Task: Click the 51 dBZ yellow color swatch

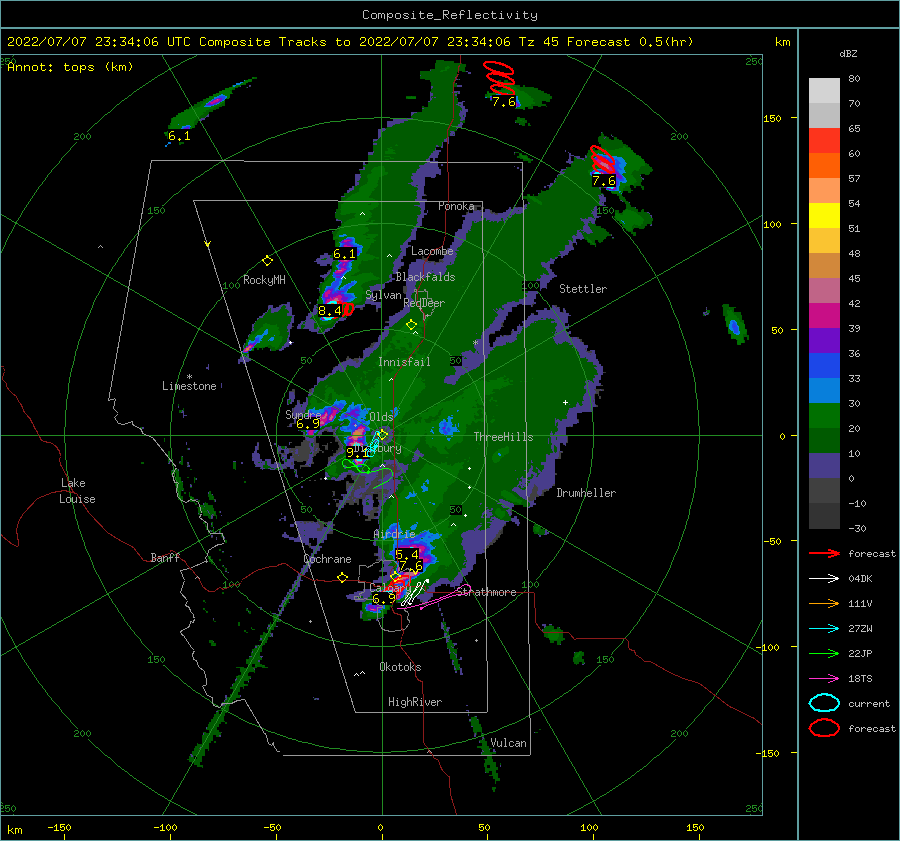Action: click(x=824, y=215)
